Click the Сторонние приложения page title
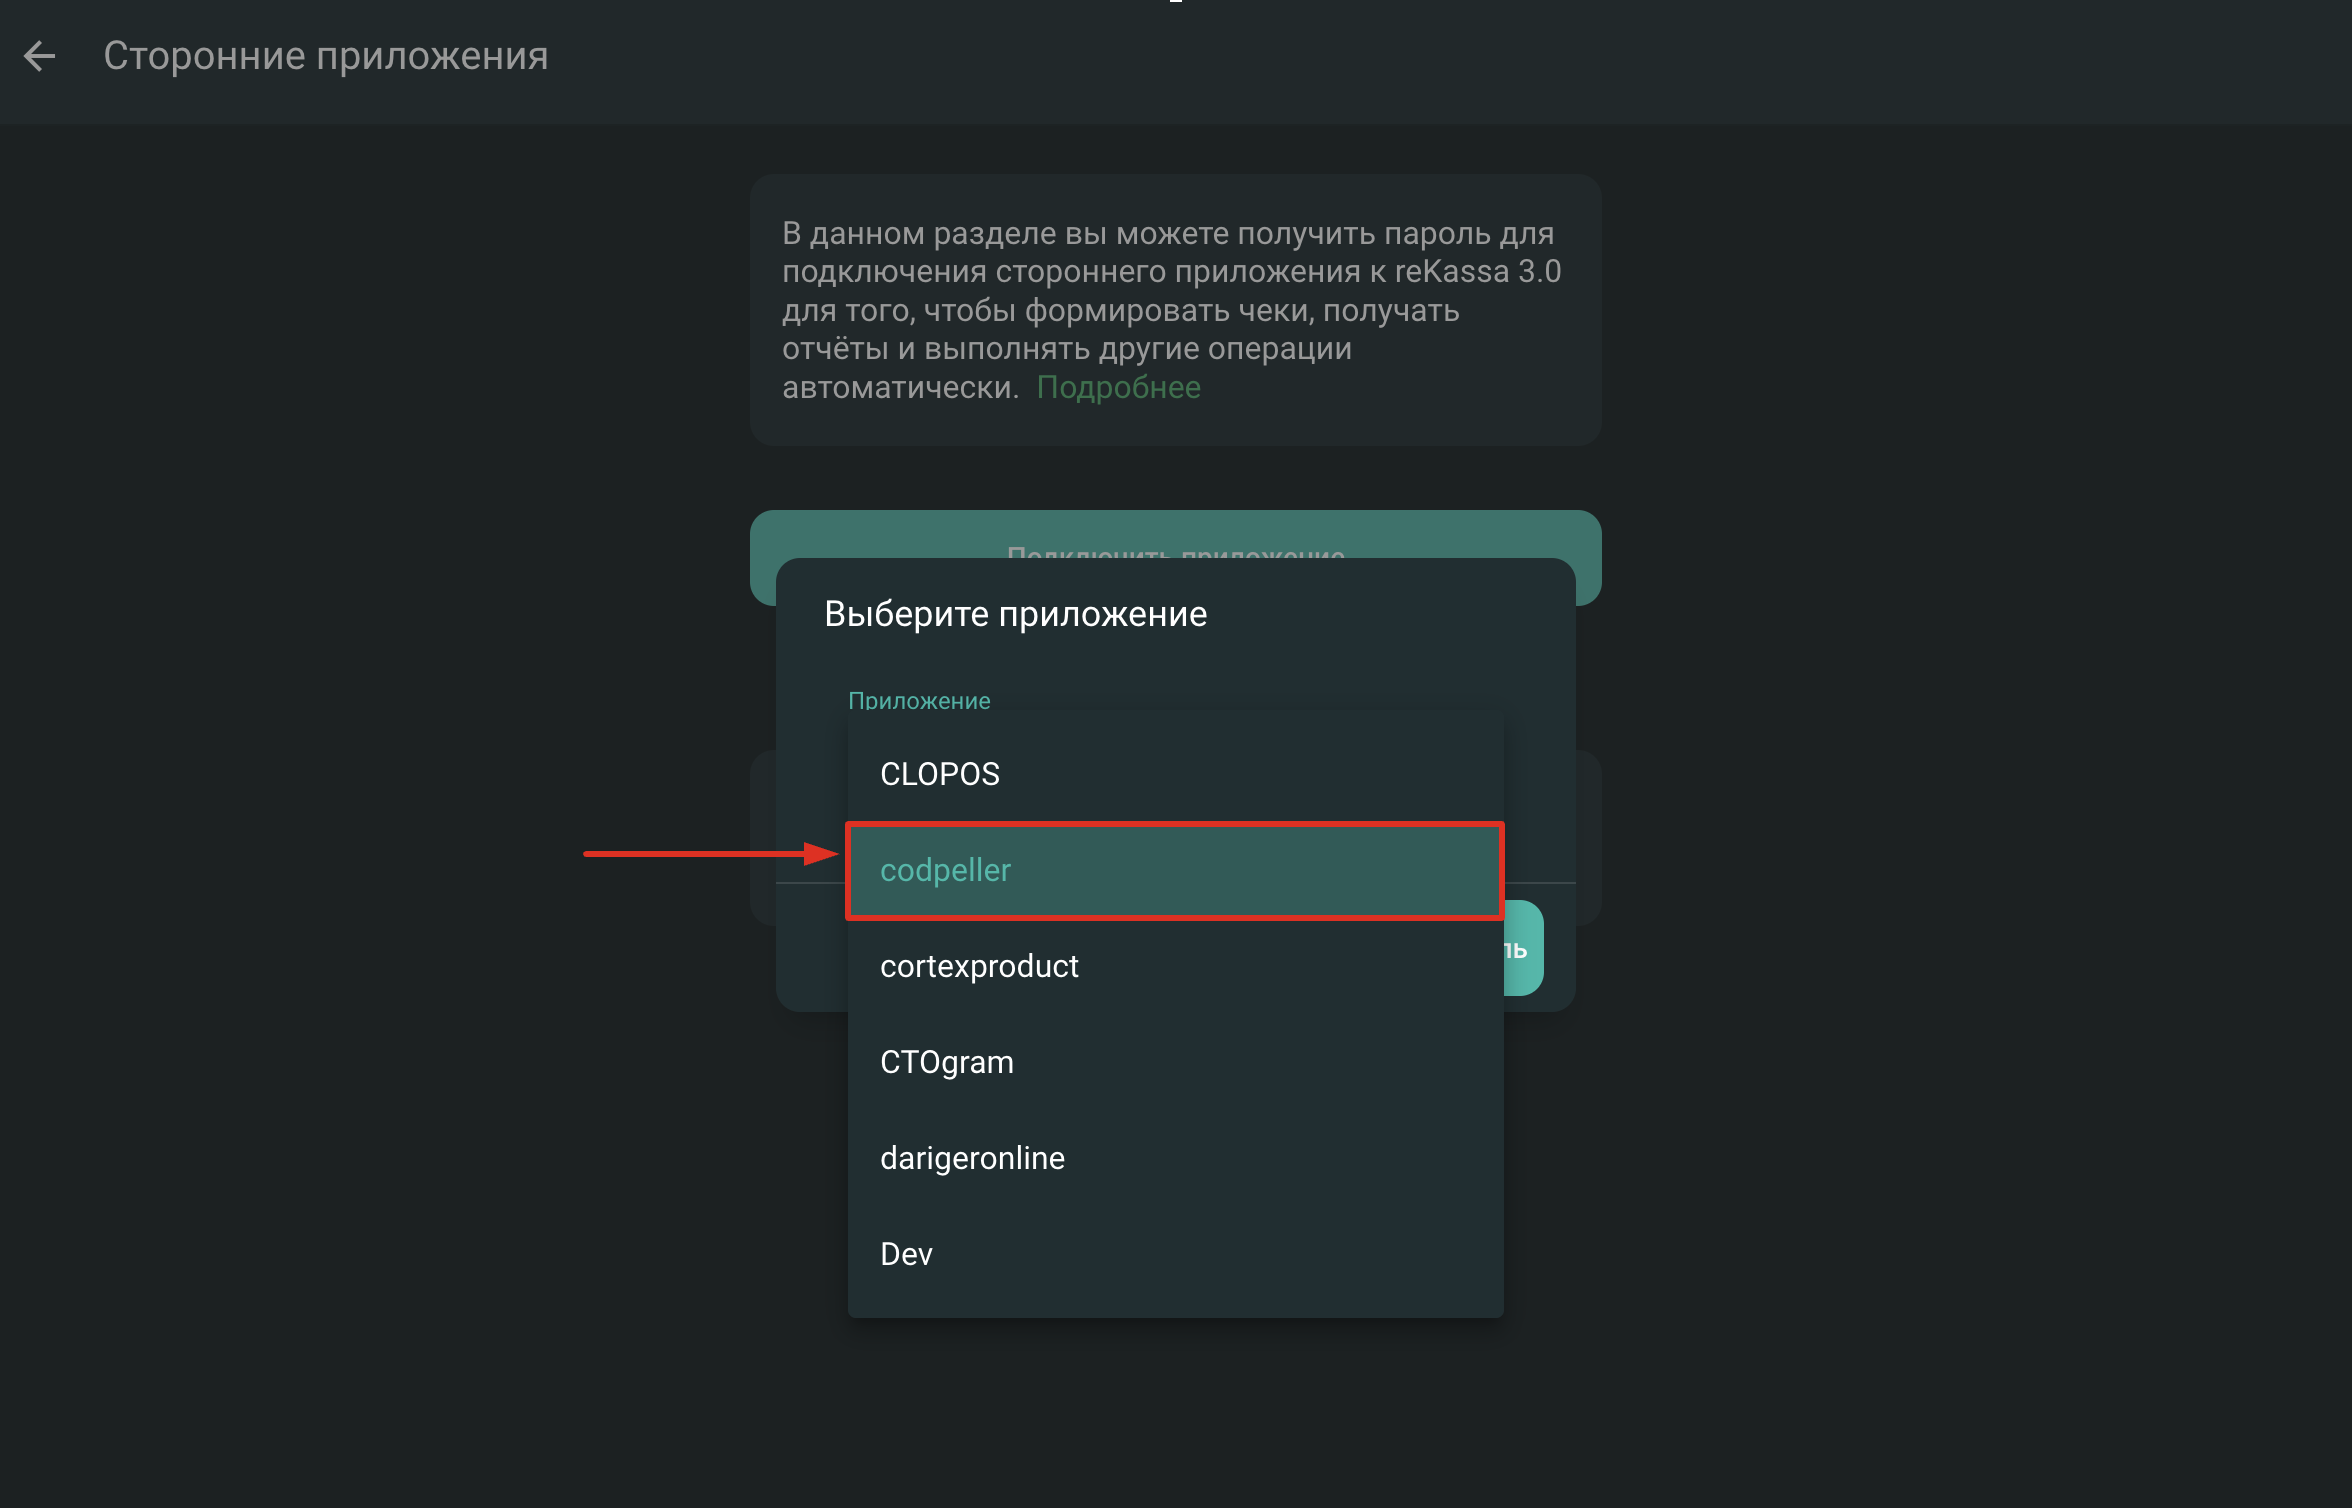This screenshot has height=1508, width=2352. (x=326, y=56)
